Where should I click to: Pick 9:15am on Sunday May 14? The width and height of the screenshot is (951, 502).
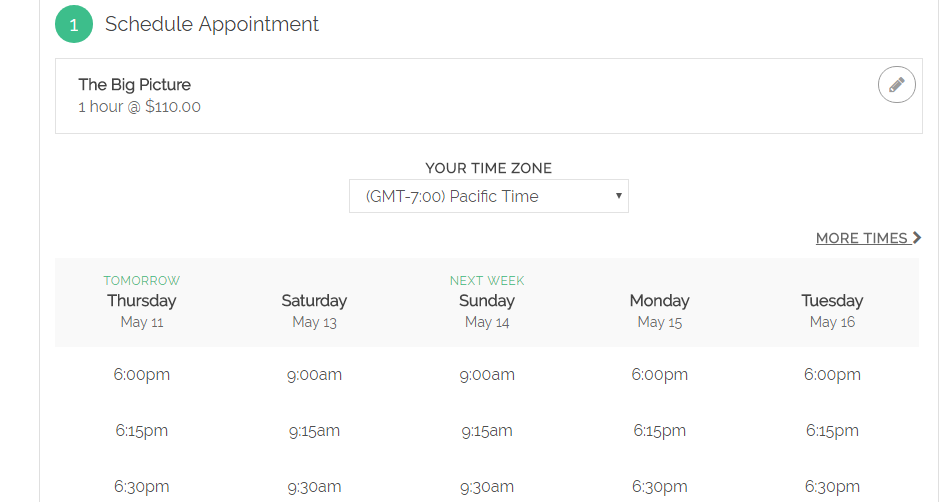487,430
